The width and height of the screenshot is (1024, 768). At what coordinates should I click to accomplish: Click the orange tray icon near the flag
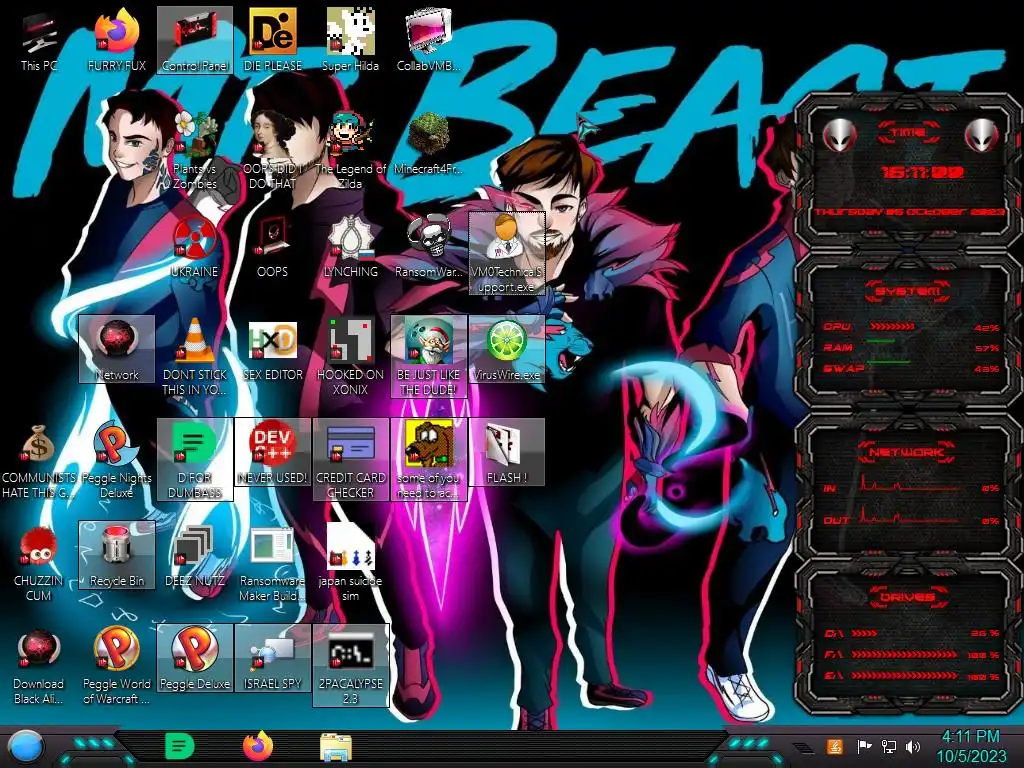[x=835, y=746]
